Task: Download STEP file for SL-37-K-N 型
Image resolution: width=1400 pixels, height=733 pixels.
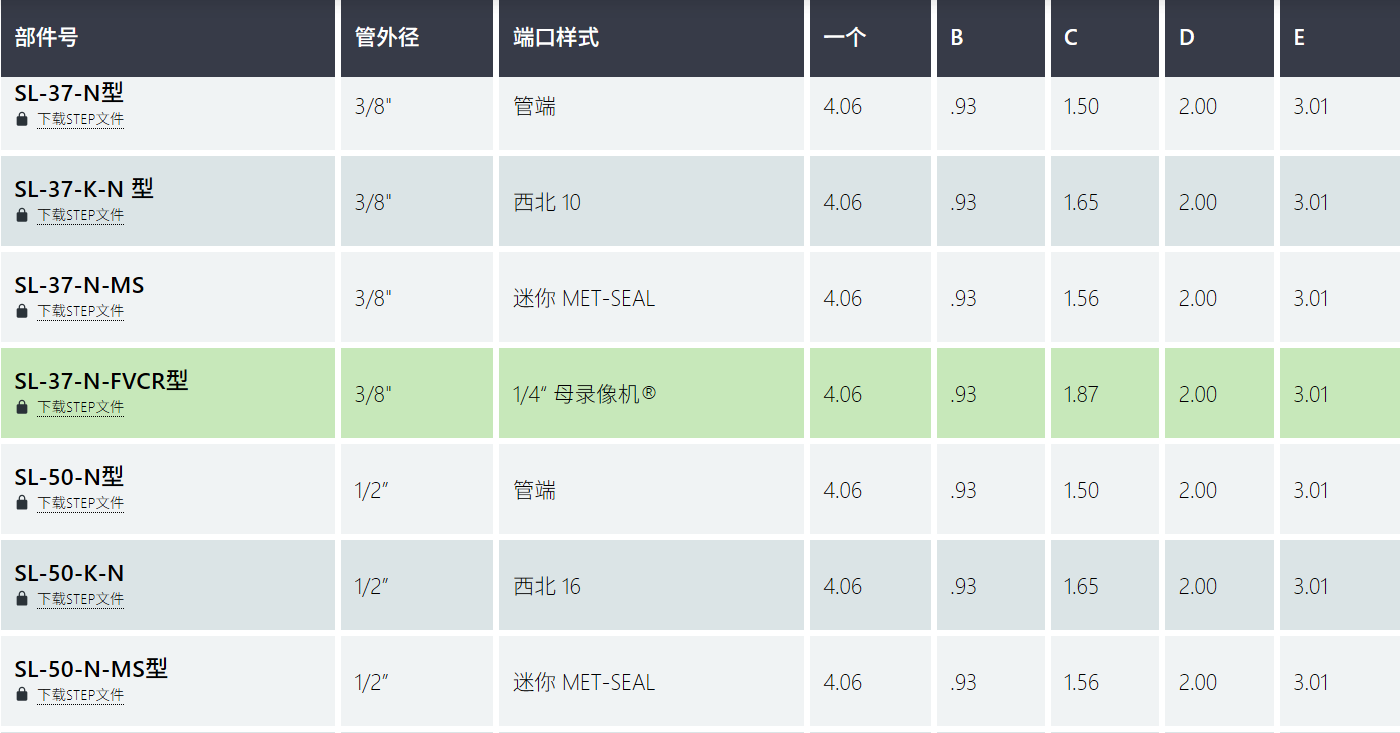Action: click(x=81, y=215)
